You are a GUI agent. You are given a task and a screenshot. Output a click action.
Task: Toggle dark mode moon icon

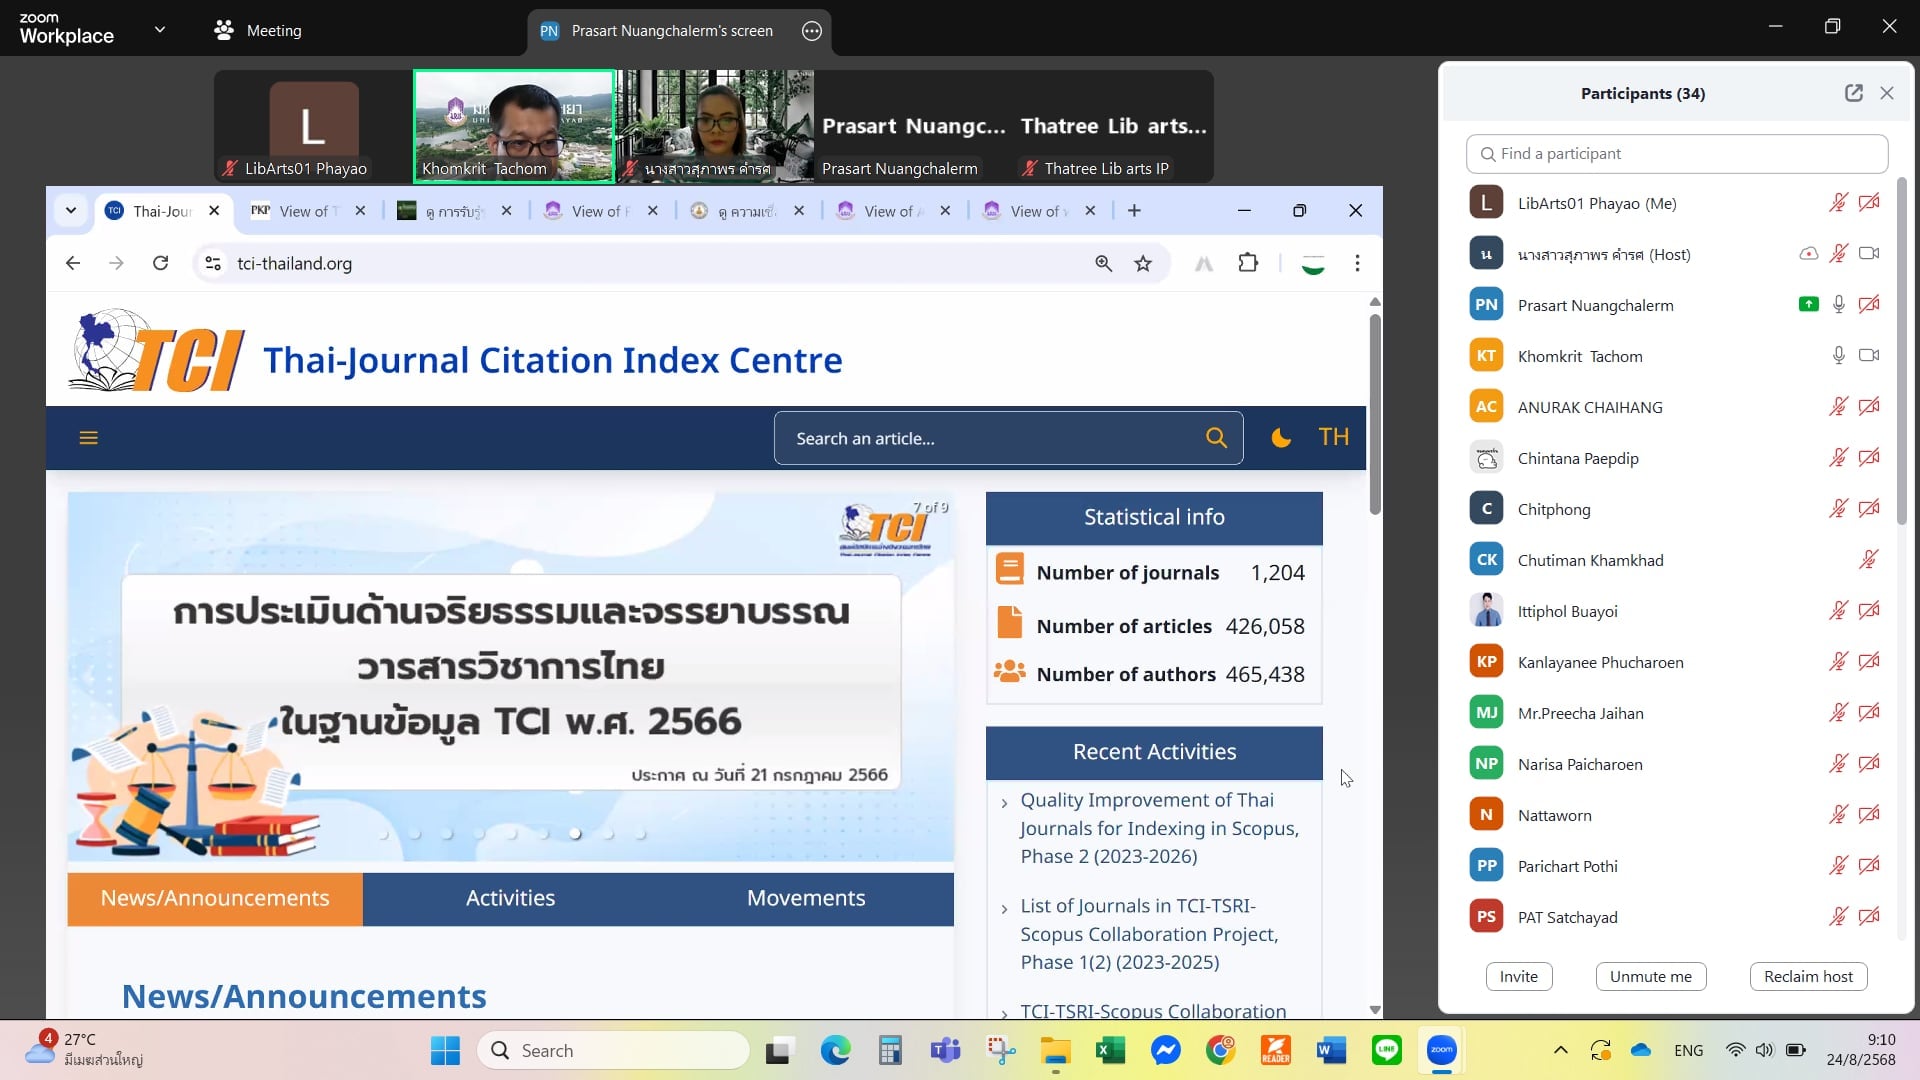[x=1281, y=438]
